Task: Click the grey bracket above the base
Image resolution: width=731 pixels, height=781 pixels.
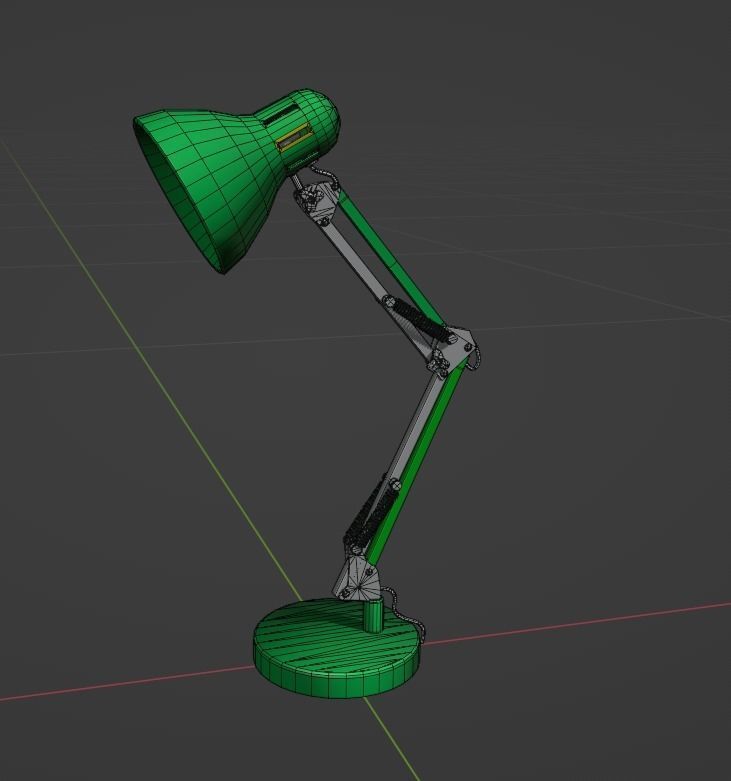Action: tap(359, 578)
